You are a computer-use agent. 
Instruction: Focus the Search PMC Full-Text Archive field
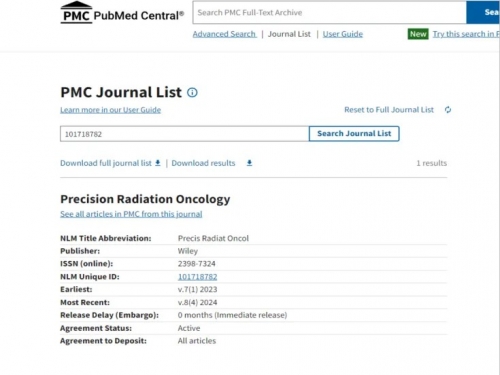pyautogui.click(x=329, y=13)
